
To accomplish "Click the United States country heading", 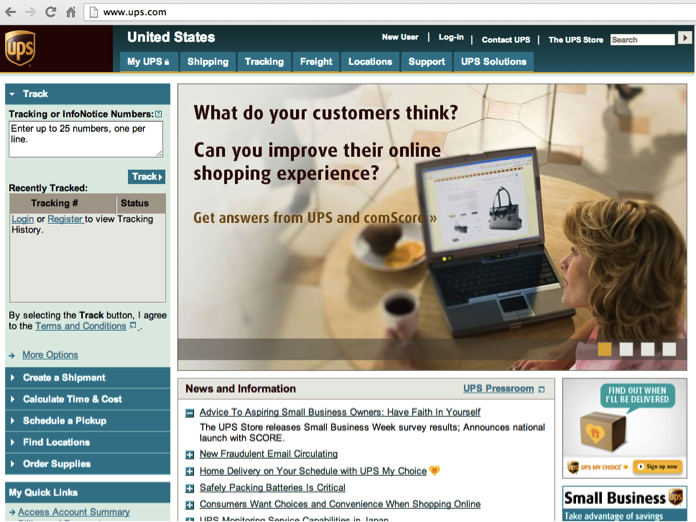I will [x=171, y=37].
